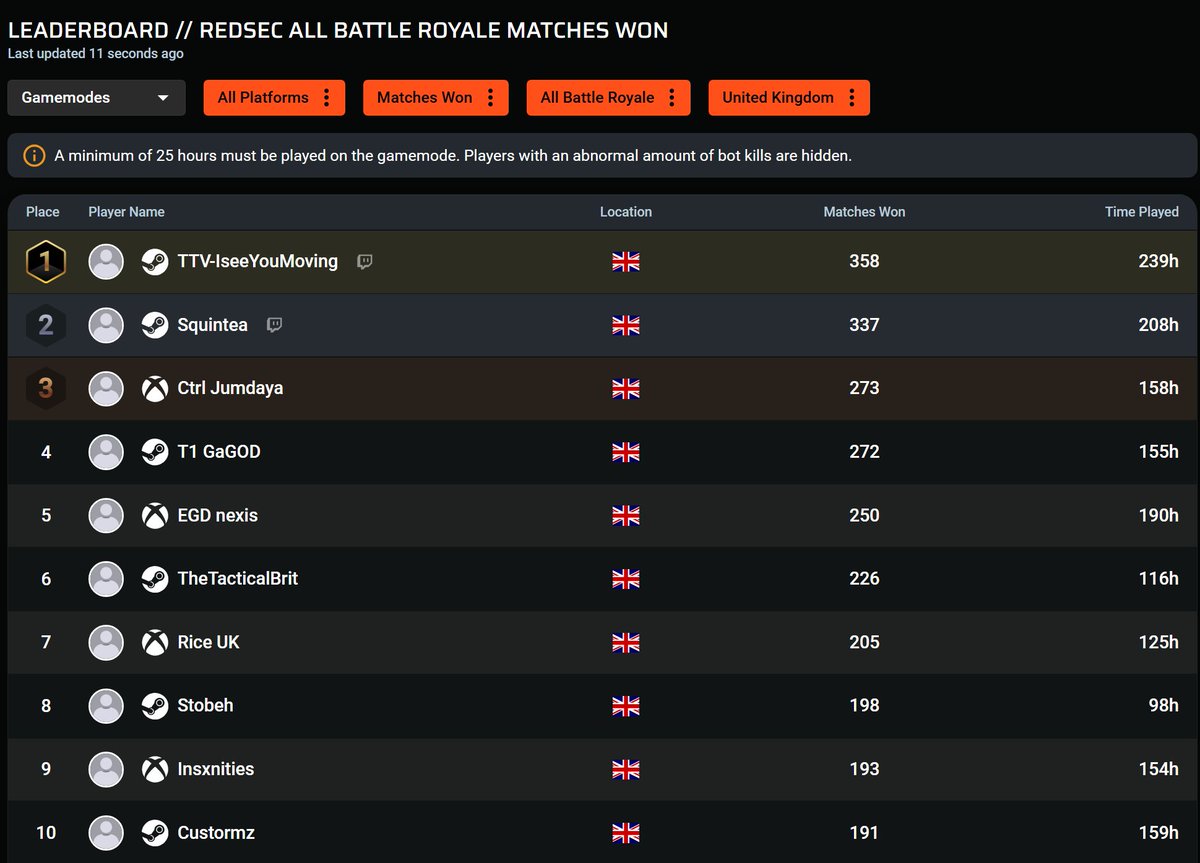Image resolution: width=1200 pixels, height=863 pixels.
Task: Open player profile TTV-IseeYouMoving
Action: (258, 262)
